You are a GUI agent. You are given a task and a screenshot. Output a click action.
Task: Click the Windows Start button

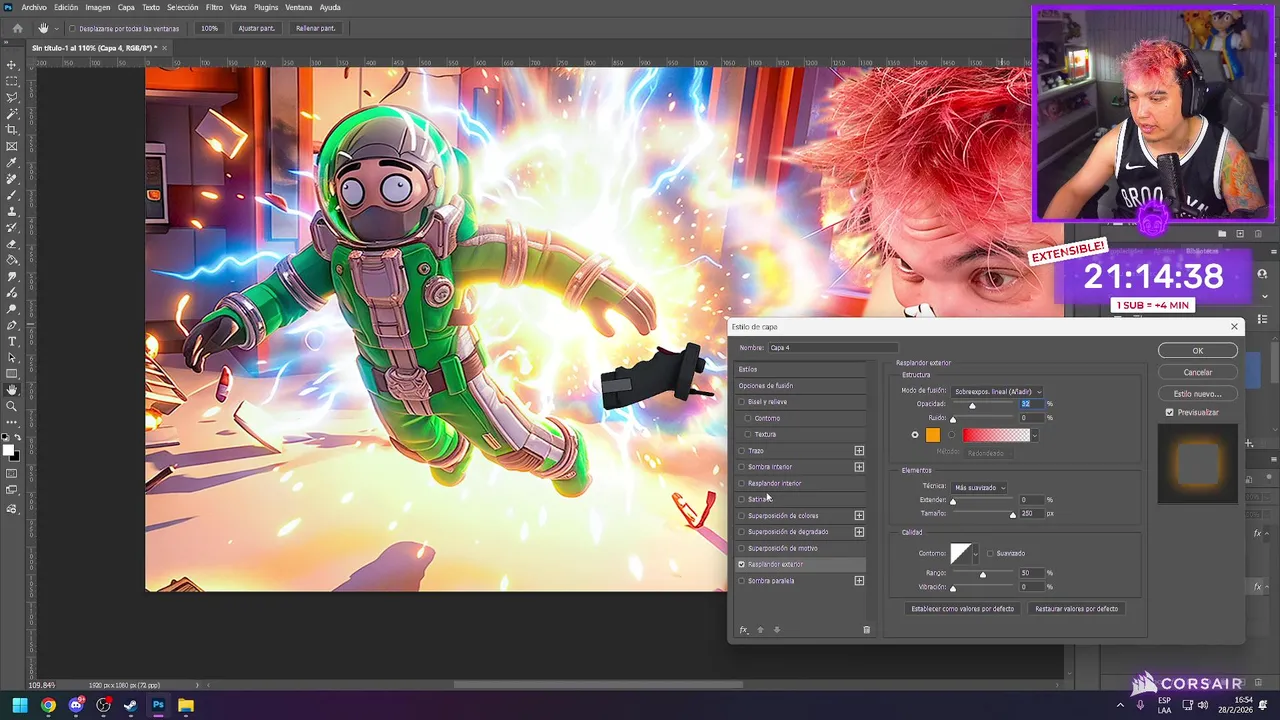pos(20,705)
